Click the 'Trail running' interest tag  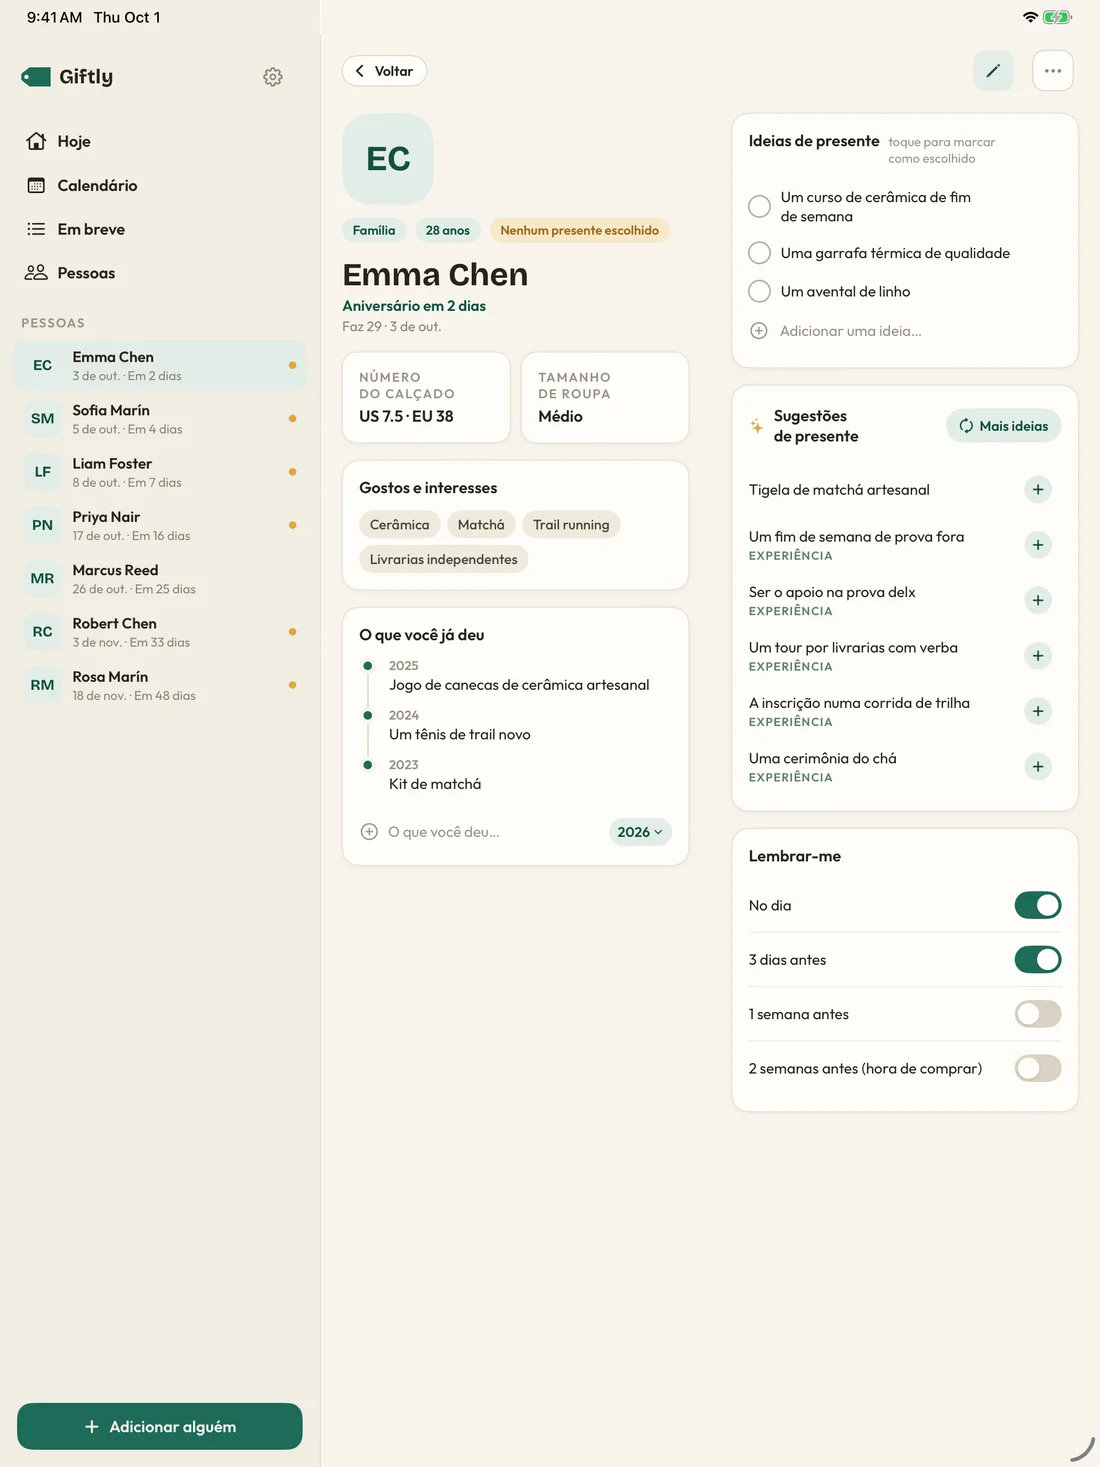[x=571, y=525]
